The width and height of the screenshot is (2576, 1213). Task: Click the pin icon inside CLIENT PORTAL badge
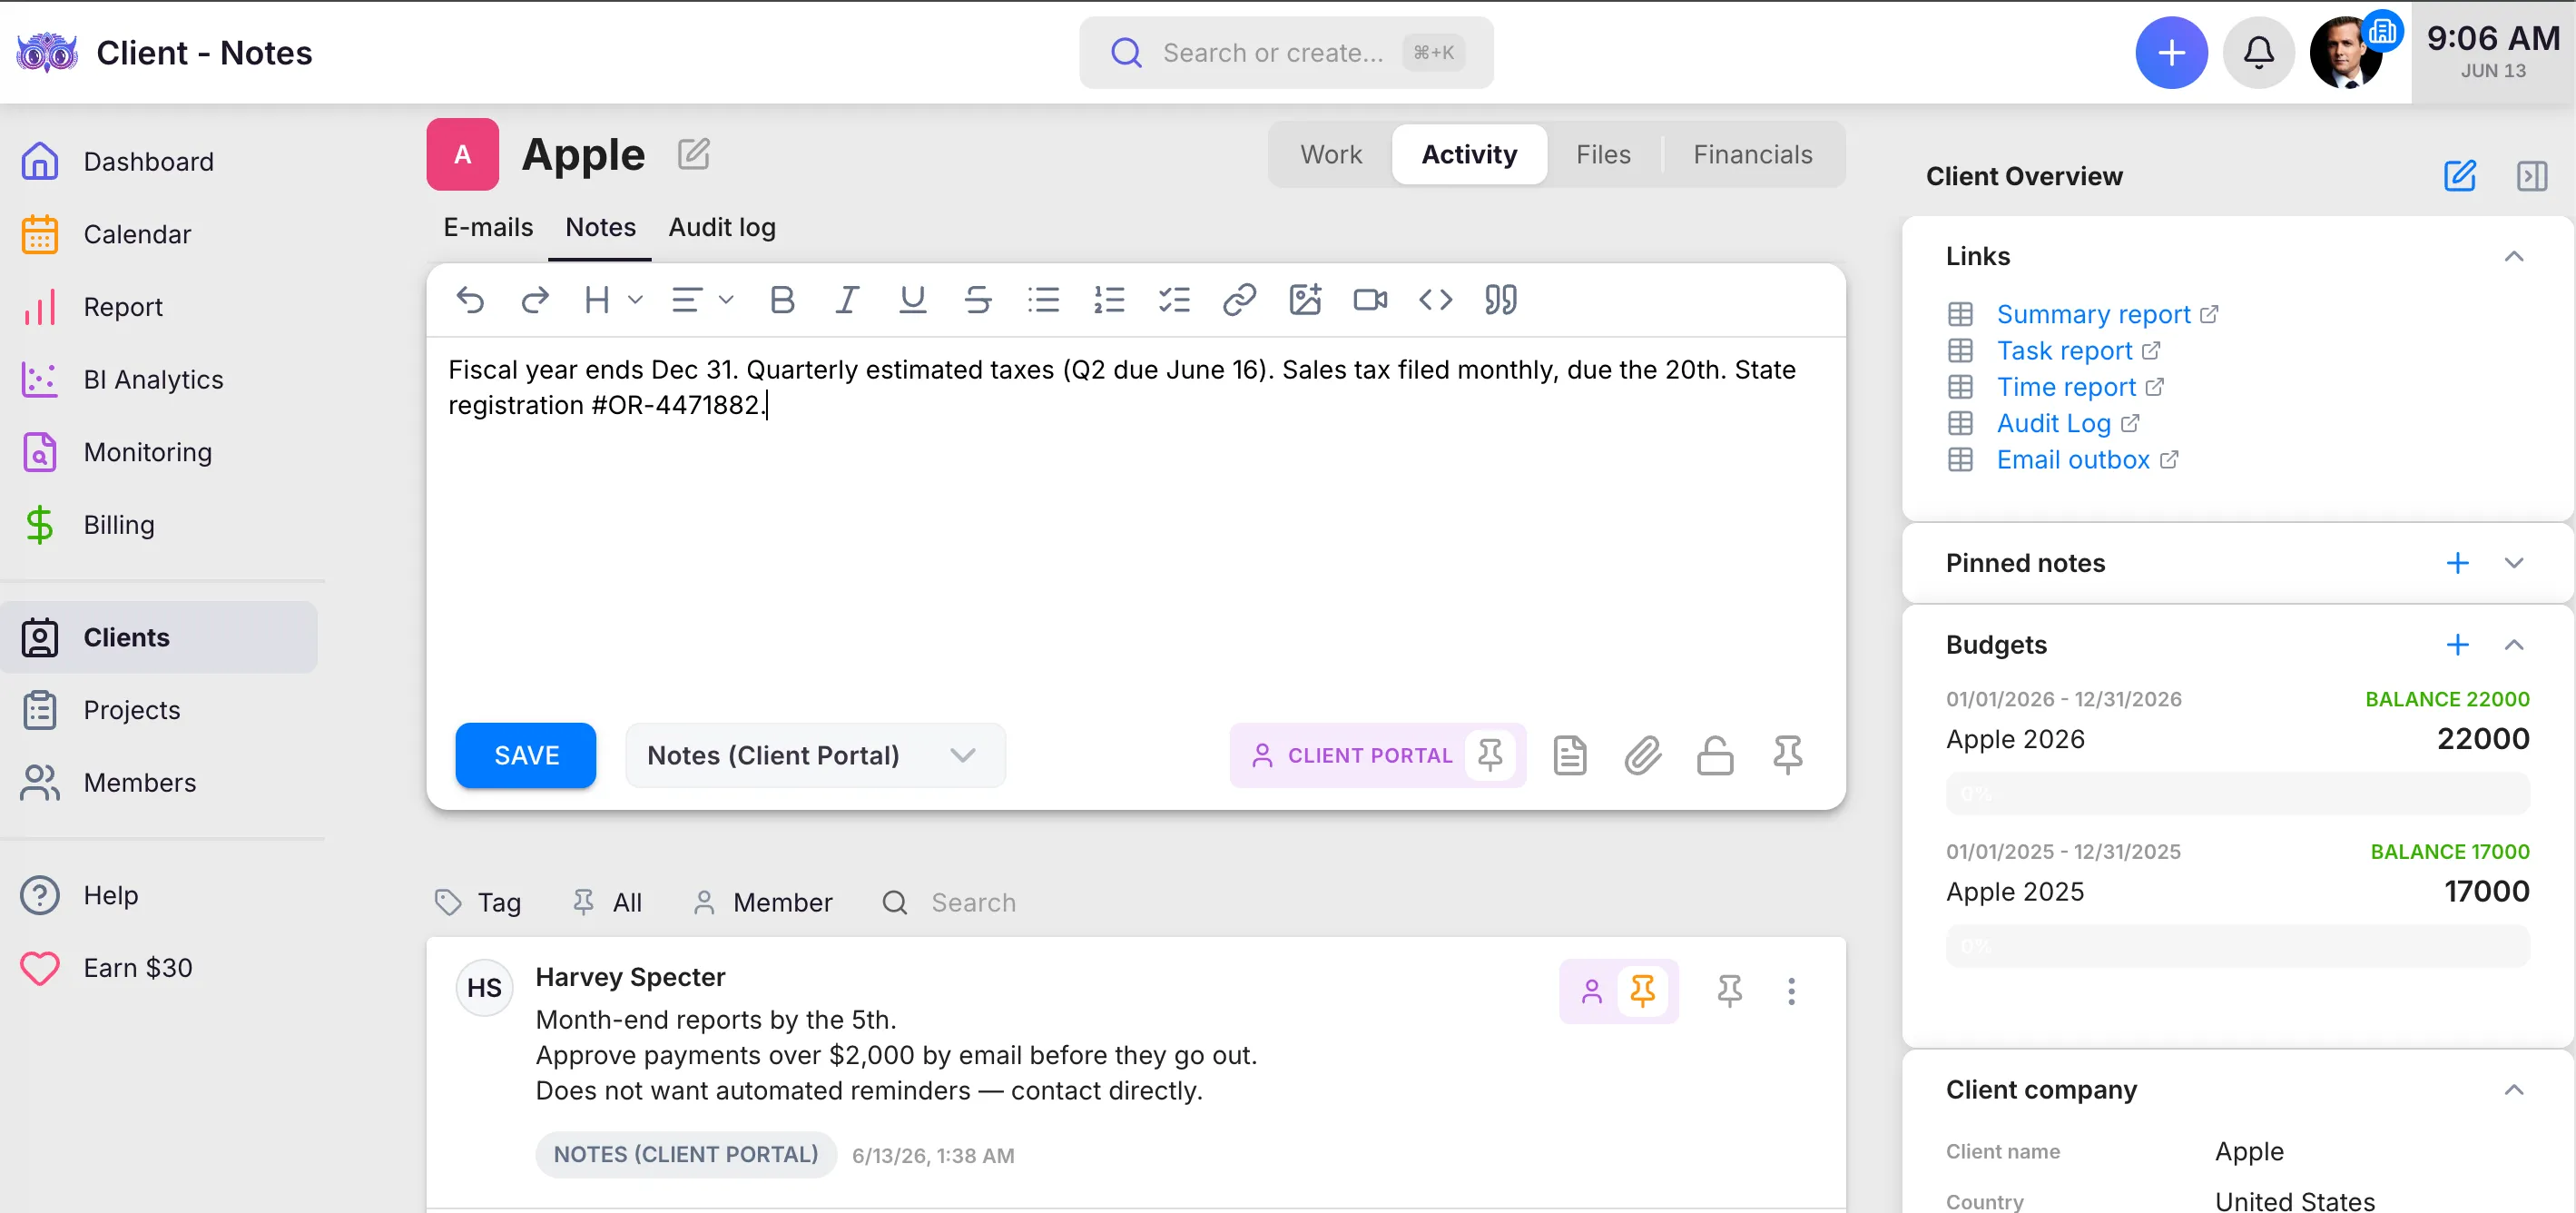pos(1490,755)
